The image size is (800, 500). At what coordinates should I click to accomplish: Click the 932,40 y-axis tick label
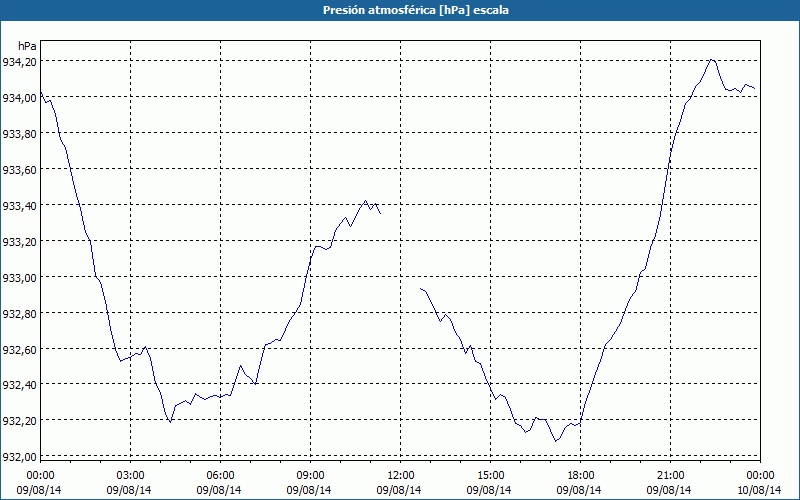click(x=20, y=385)
